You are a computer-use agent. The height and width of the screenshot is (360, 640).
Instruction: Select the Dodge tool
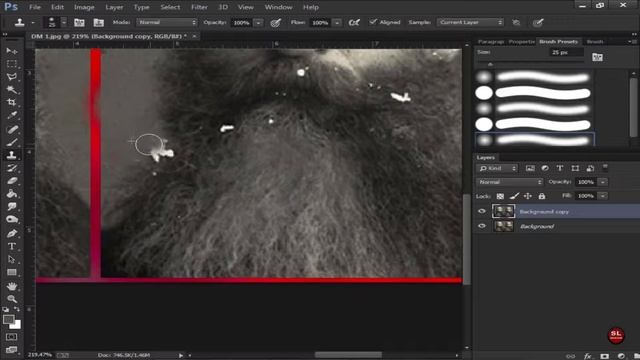tap(11, 219)
